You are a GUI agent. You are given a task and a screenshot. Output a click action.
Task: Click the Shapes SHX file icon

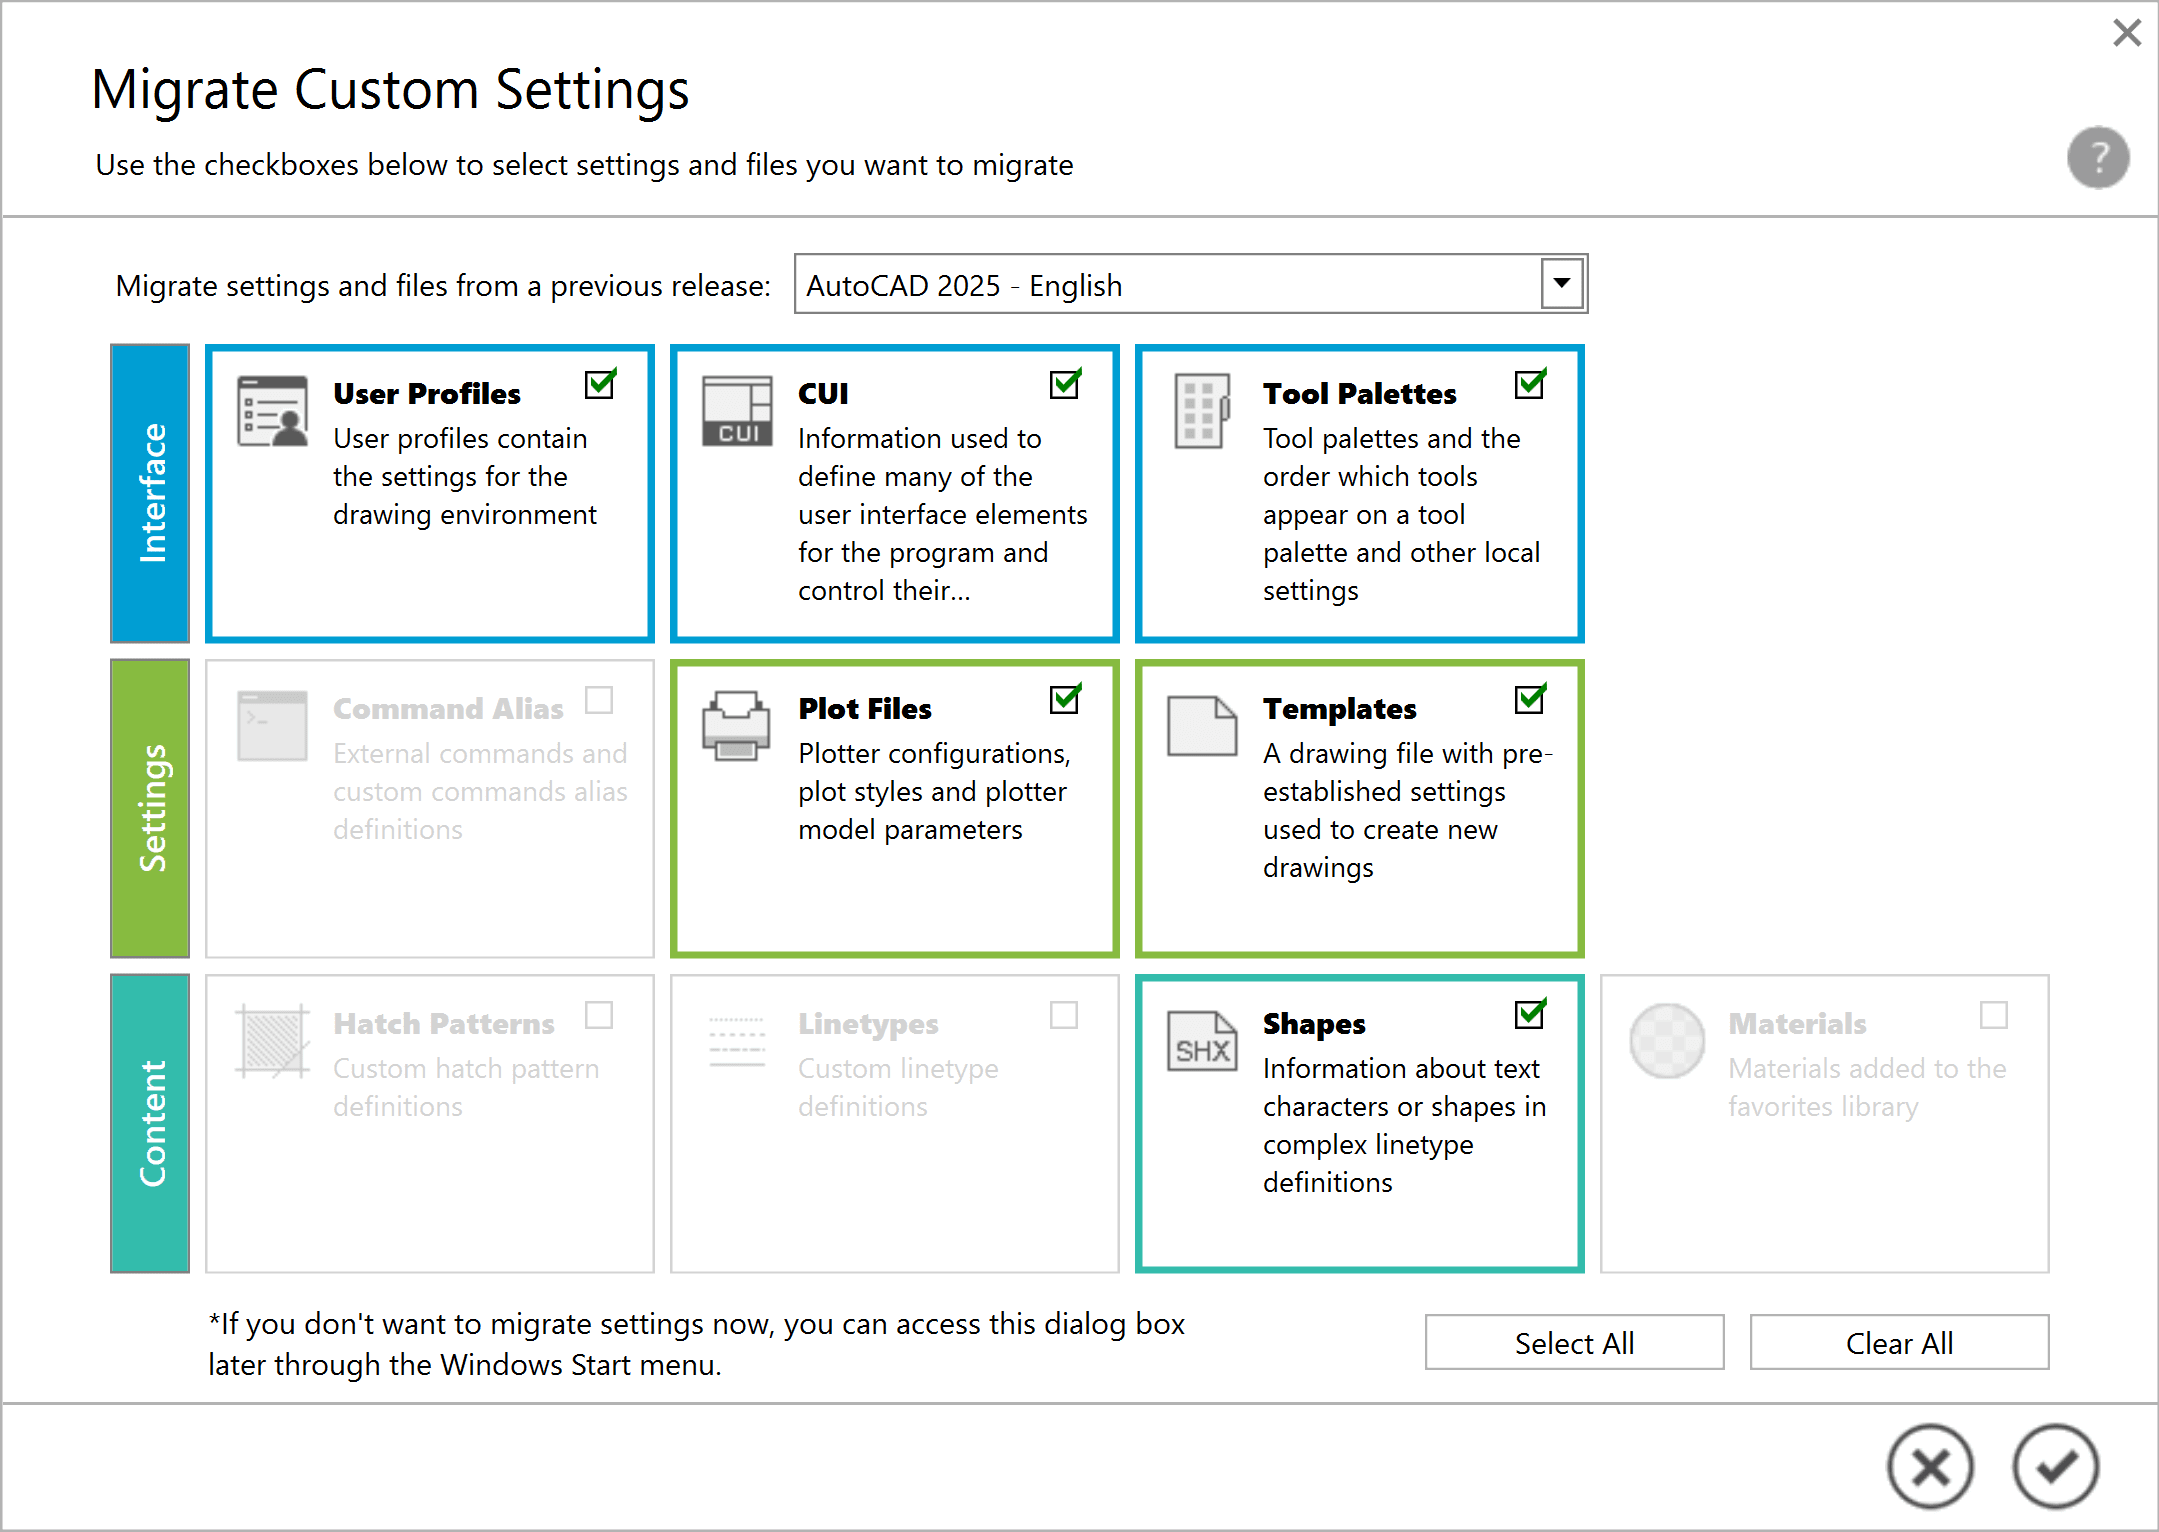point(1201,1041)
